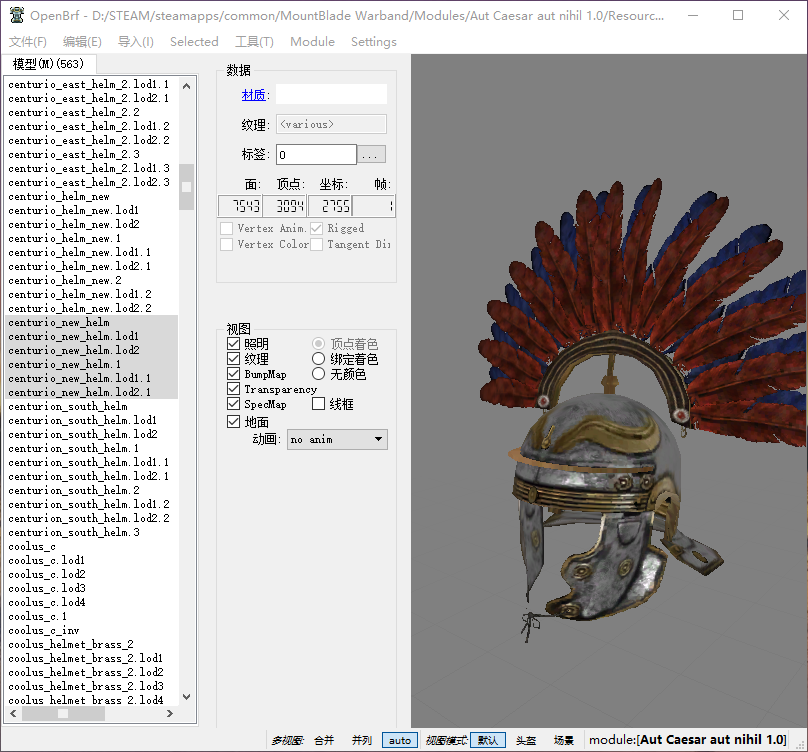Select the 头盔 helmet view mode

tap(526, 740)
